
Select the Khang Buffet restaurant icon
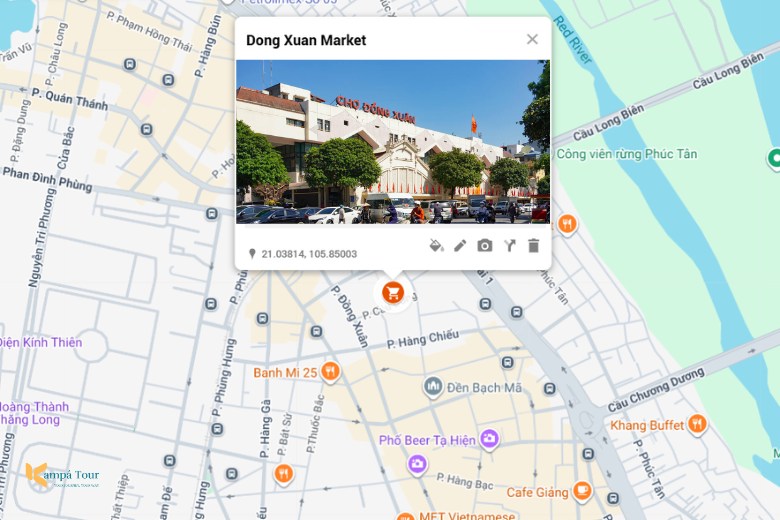[697, 424]
